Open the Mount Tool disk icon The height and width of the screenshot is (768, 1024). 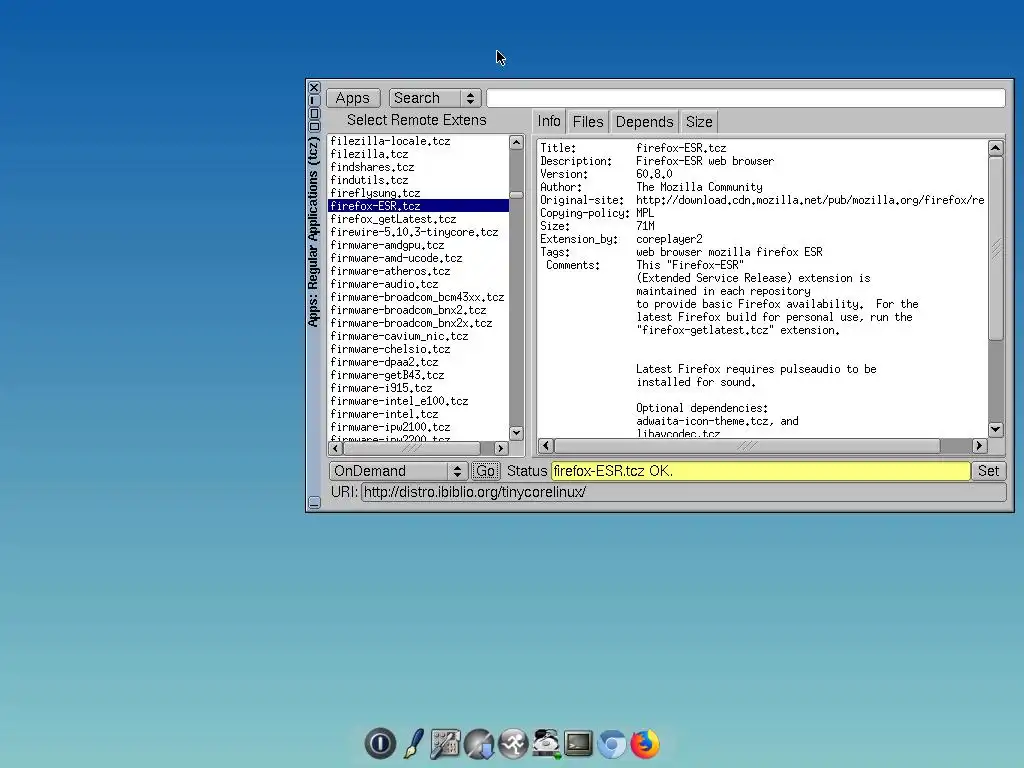tap(546, 744)
